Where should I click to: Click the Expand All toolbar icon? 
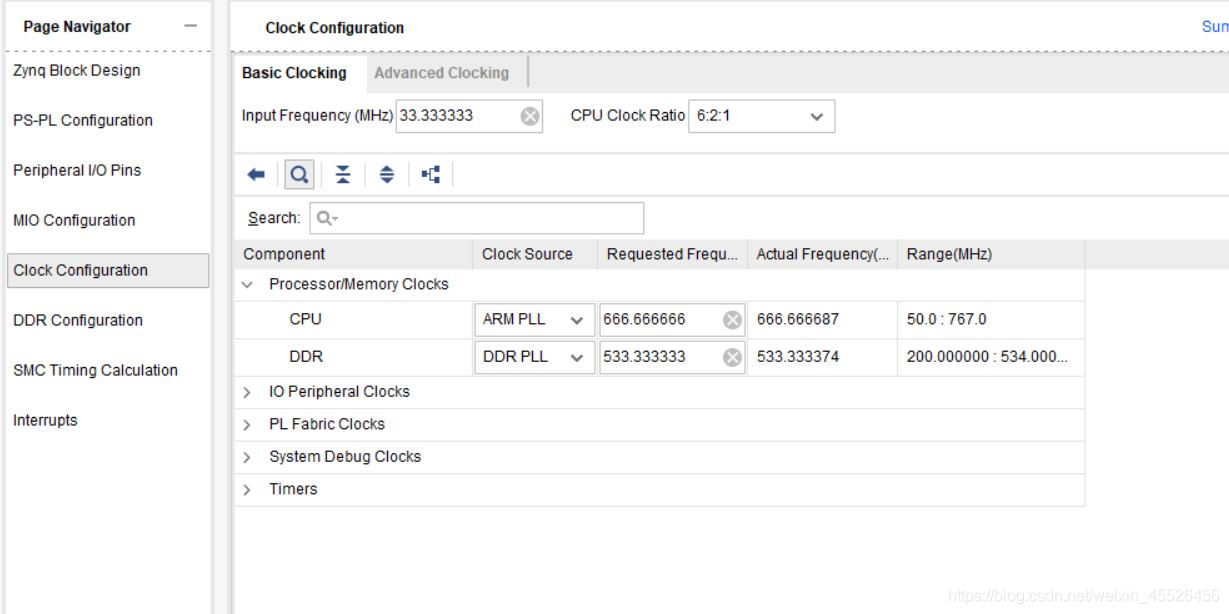click(x=387, y=175)
